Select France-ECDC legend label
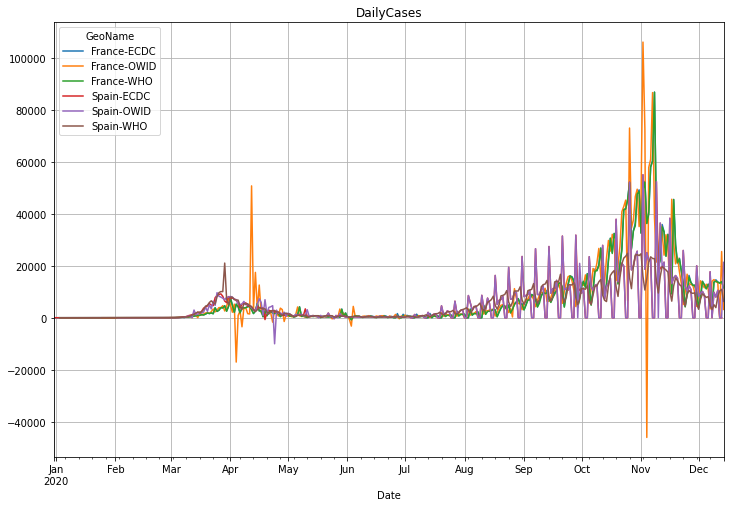 123,51
